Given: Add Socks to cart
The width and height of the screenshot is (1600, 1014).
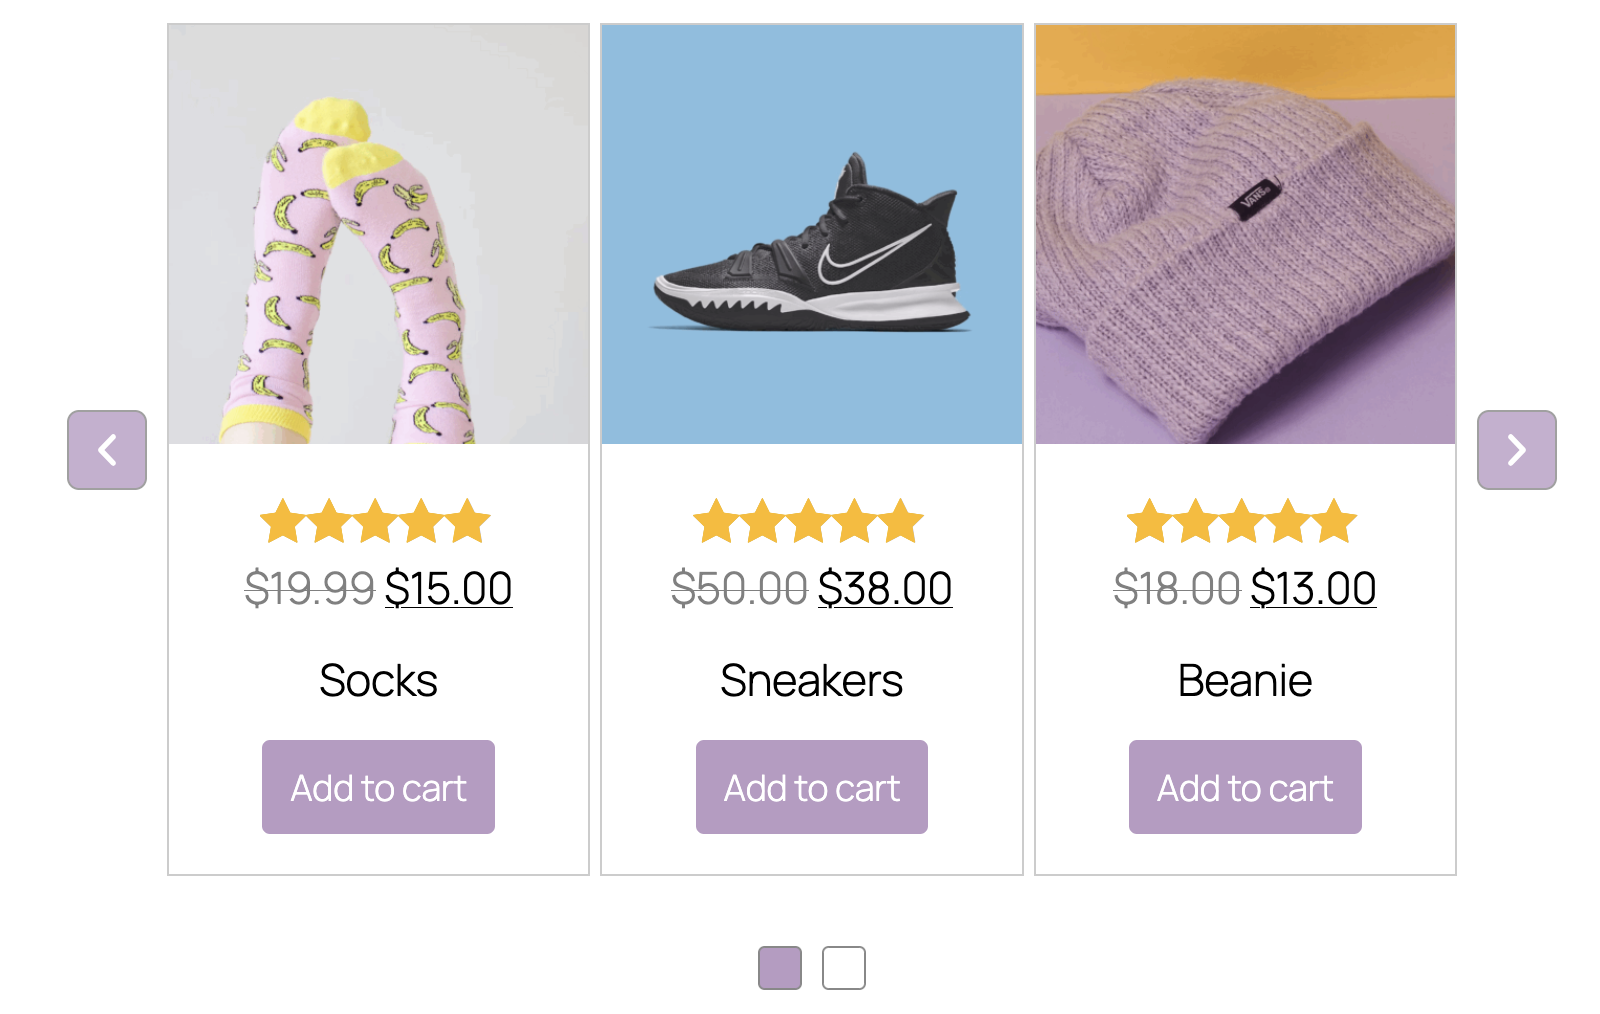Looking at the screenshot, I should coord(378,787).
